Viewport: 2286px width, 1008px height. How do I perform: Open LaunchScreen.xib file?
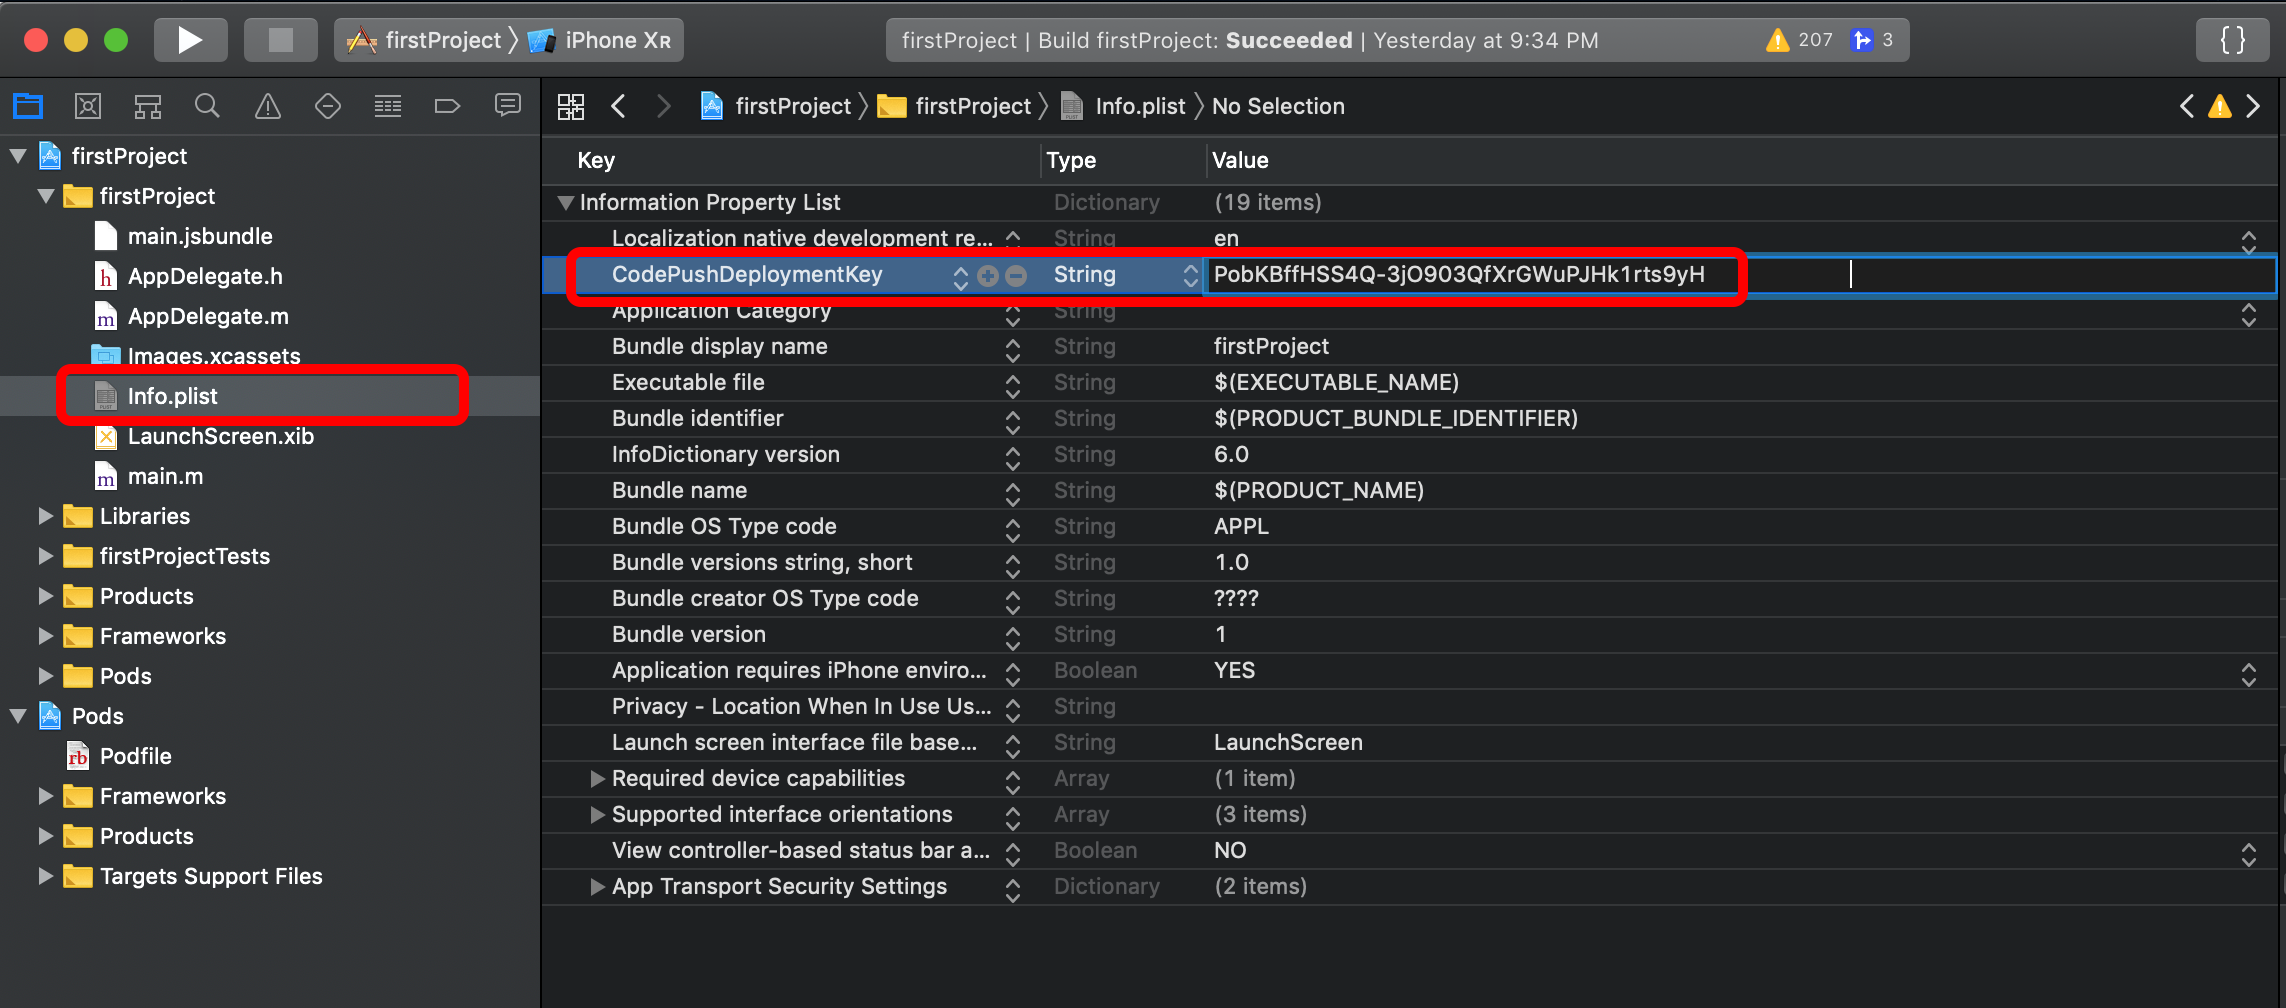click(x=220, y=436)
